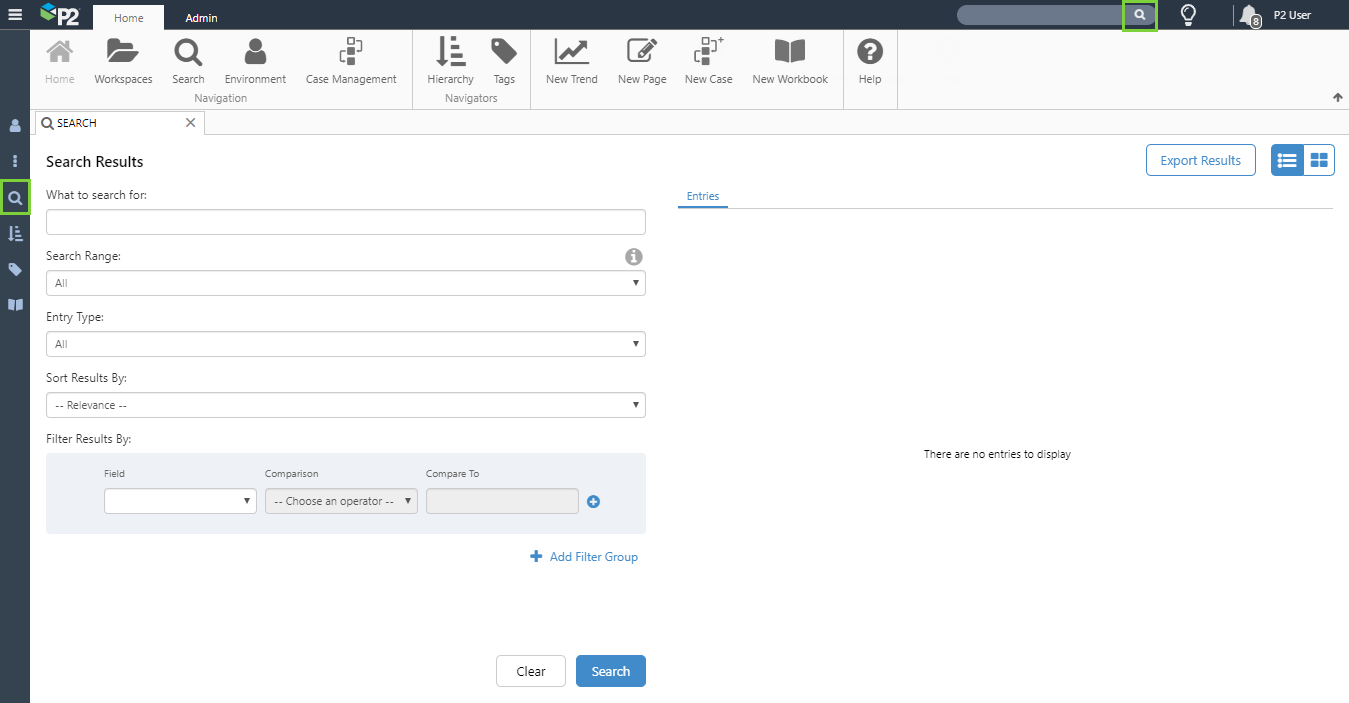Open the lightbulb tips icon
Viewport: 1349px width, 703px height.
pyautogui.click(x=1188, y=15)
